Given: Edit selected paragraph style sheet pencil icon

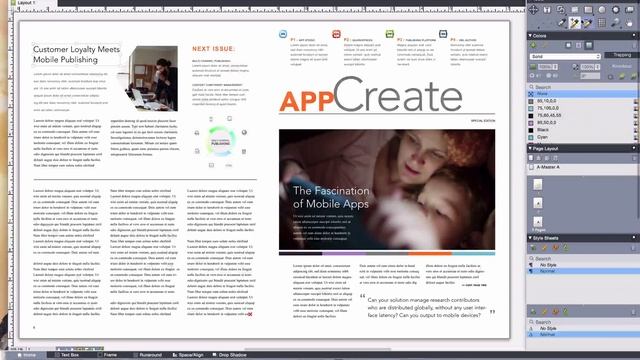Looking at the screenshot, I should [x=544, y=247].
